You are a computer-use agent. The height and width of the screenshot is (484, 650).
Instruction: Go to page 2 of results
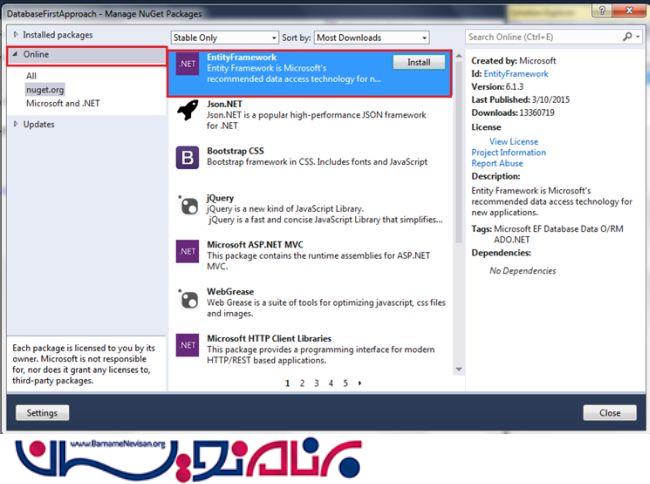point(302,382)
